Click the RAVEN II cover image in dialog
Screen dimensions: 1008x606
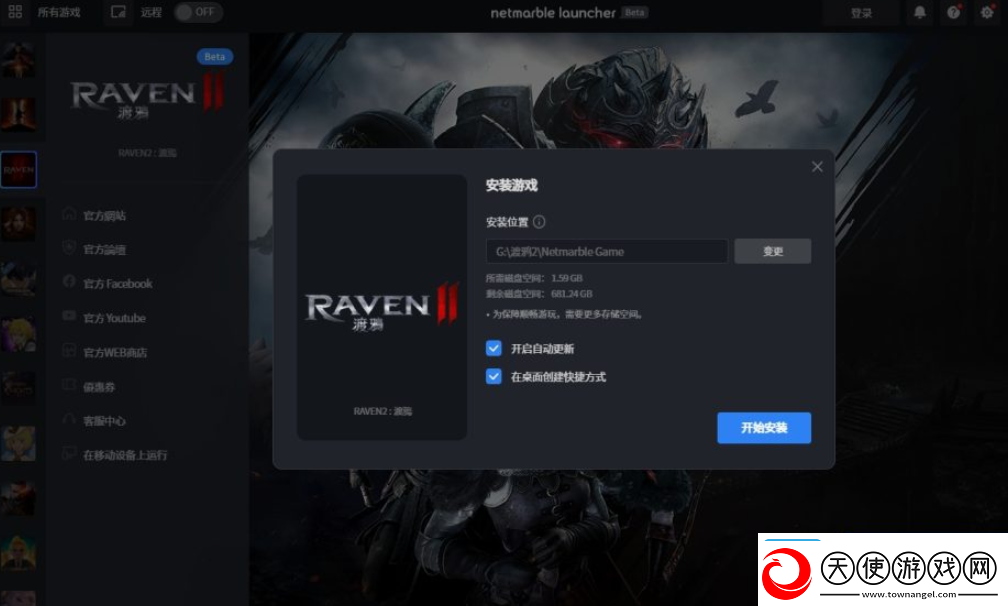tap(382, 307)
